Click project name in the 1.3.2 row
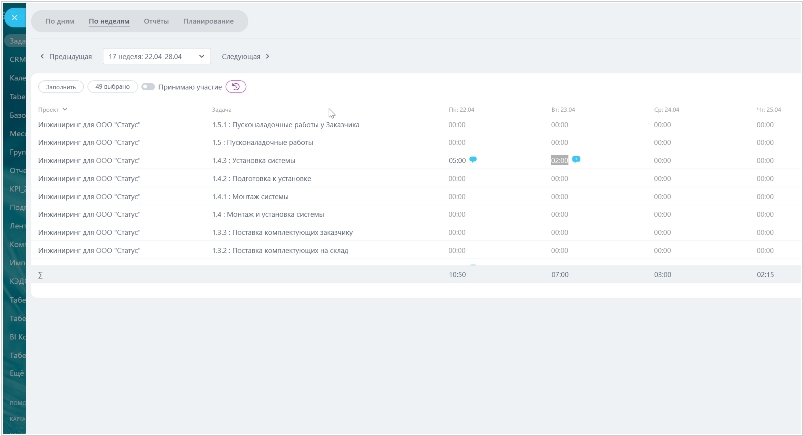 point(89,251)
